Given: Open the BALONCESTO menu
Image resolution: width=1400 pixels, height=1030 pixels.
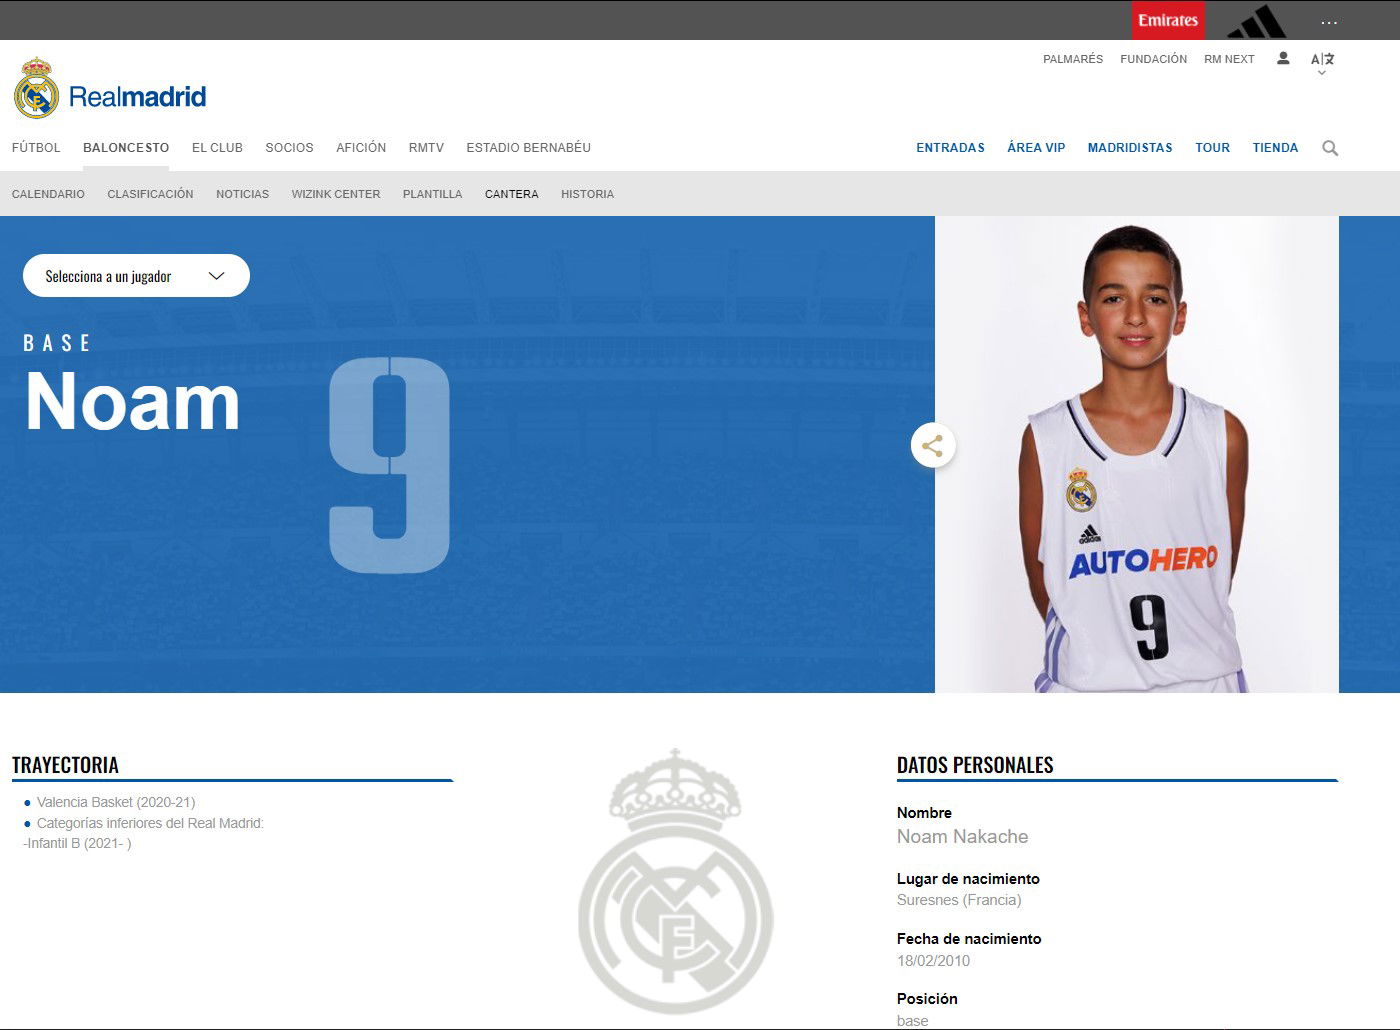Looking at the screenshot, I should click(x=126, y=147).
